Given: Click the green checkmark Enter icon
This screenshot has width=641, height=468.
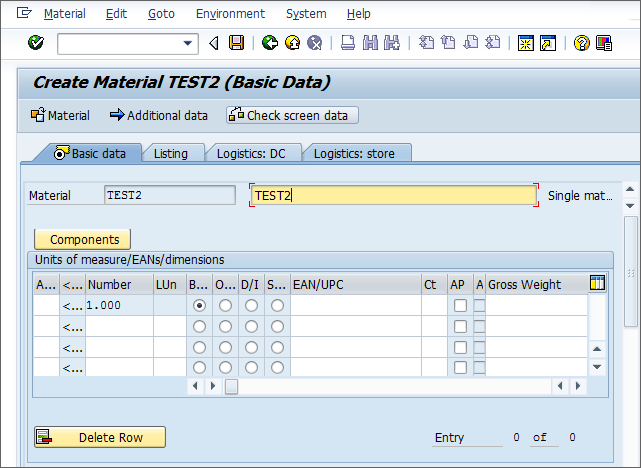Looking at the screenshot, I should tap(36, 43).
